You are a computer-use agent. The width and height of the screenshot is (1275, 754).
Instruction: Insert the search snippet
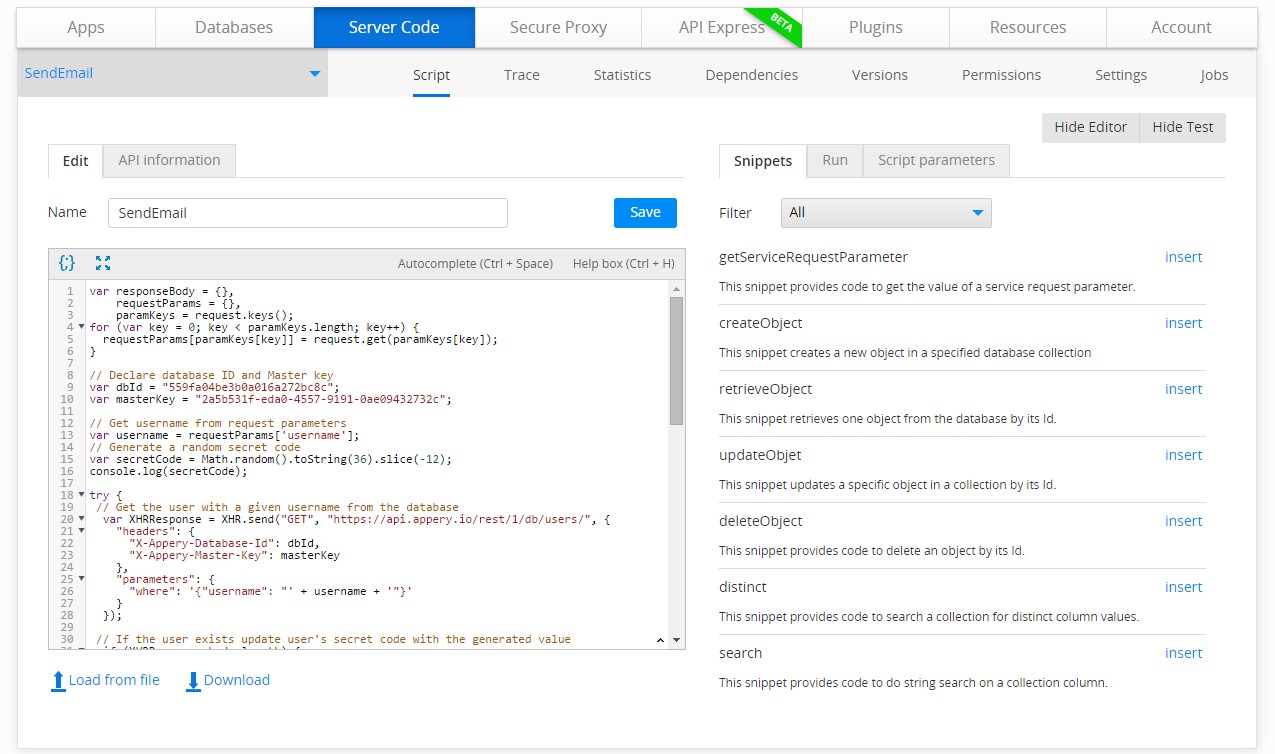(1183, 653)
